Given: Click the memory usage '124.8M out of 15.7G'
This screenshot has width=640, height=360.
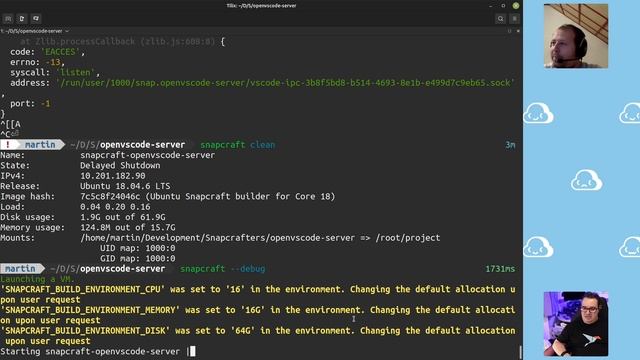Looking at the screenshot, I should click(128, 228).
